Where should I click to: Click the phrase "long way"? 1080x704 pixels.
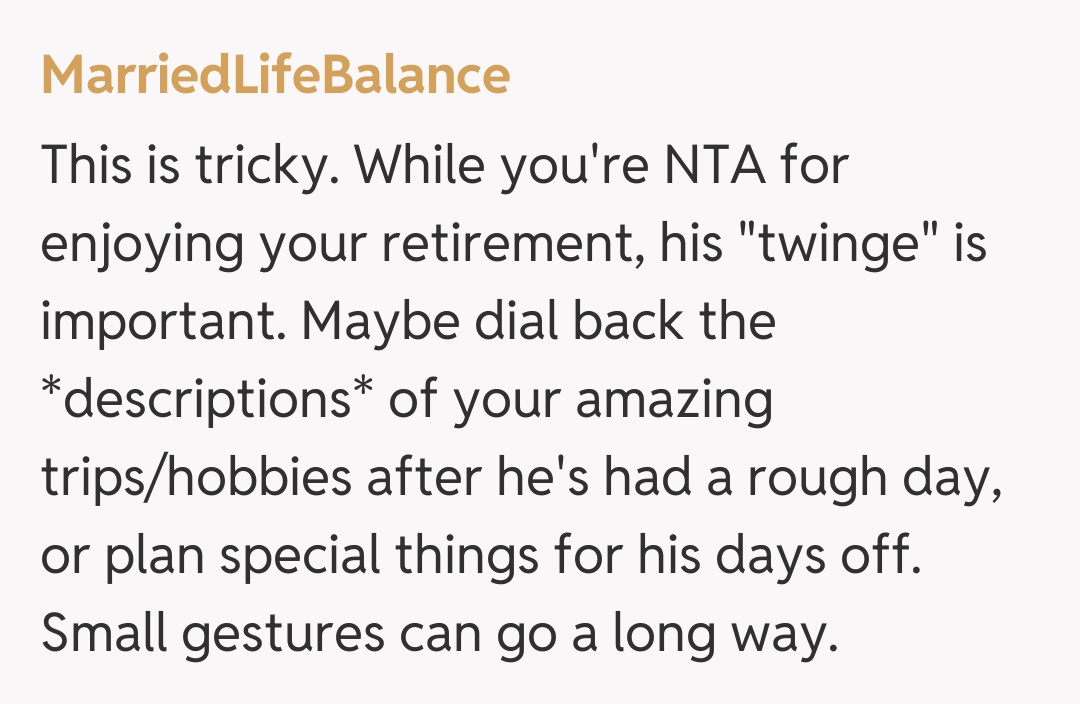coord(716,634)
